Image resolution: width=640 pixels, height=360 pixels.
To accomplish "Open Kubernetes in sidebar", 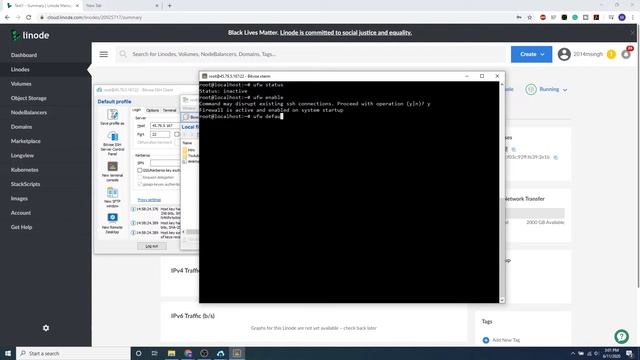I will point(24,169).
